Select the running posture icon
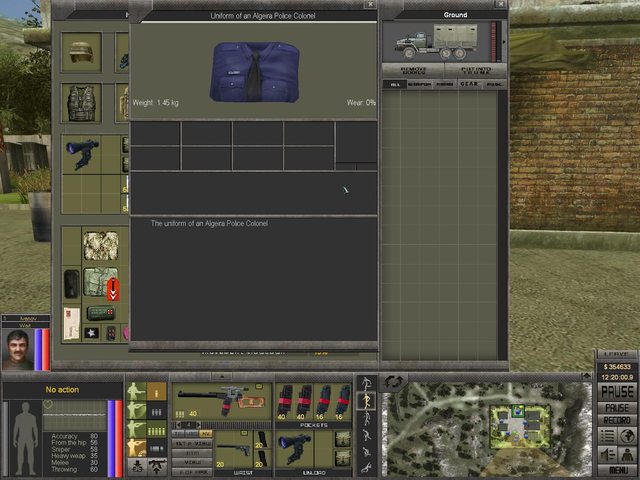The width and height of the screenshot is (640, 480). click(366, 384)
